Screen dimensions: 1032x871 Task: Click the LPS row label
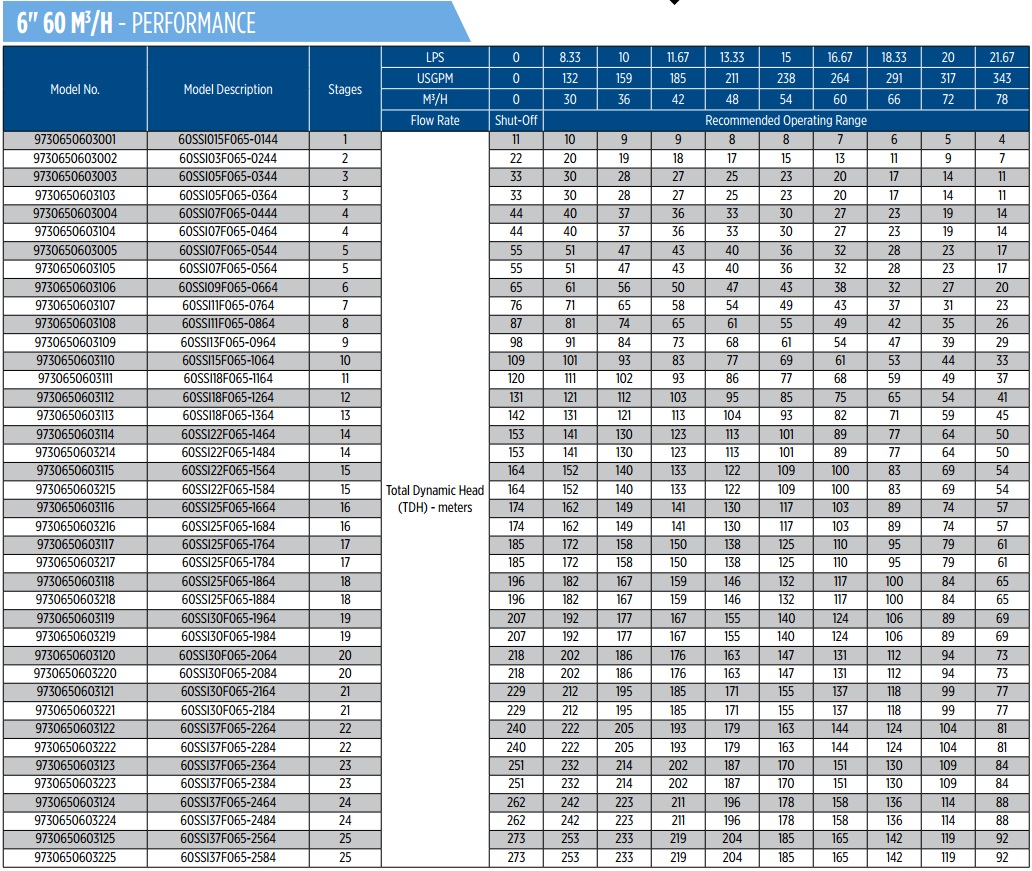tap(435, 57)
